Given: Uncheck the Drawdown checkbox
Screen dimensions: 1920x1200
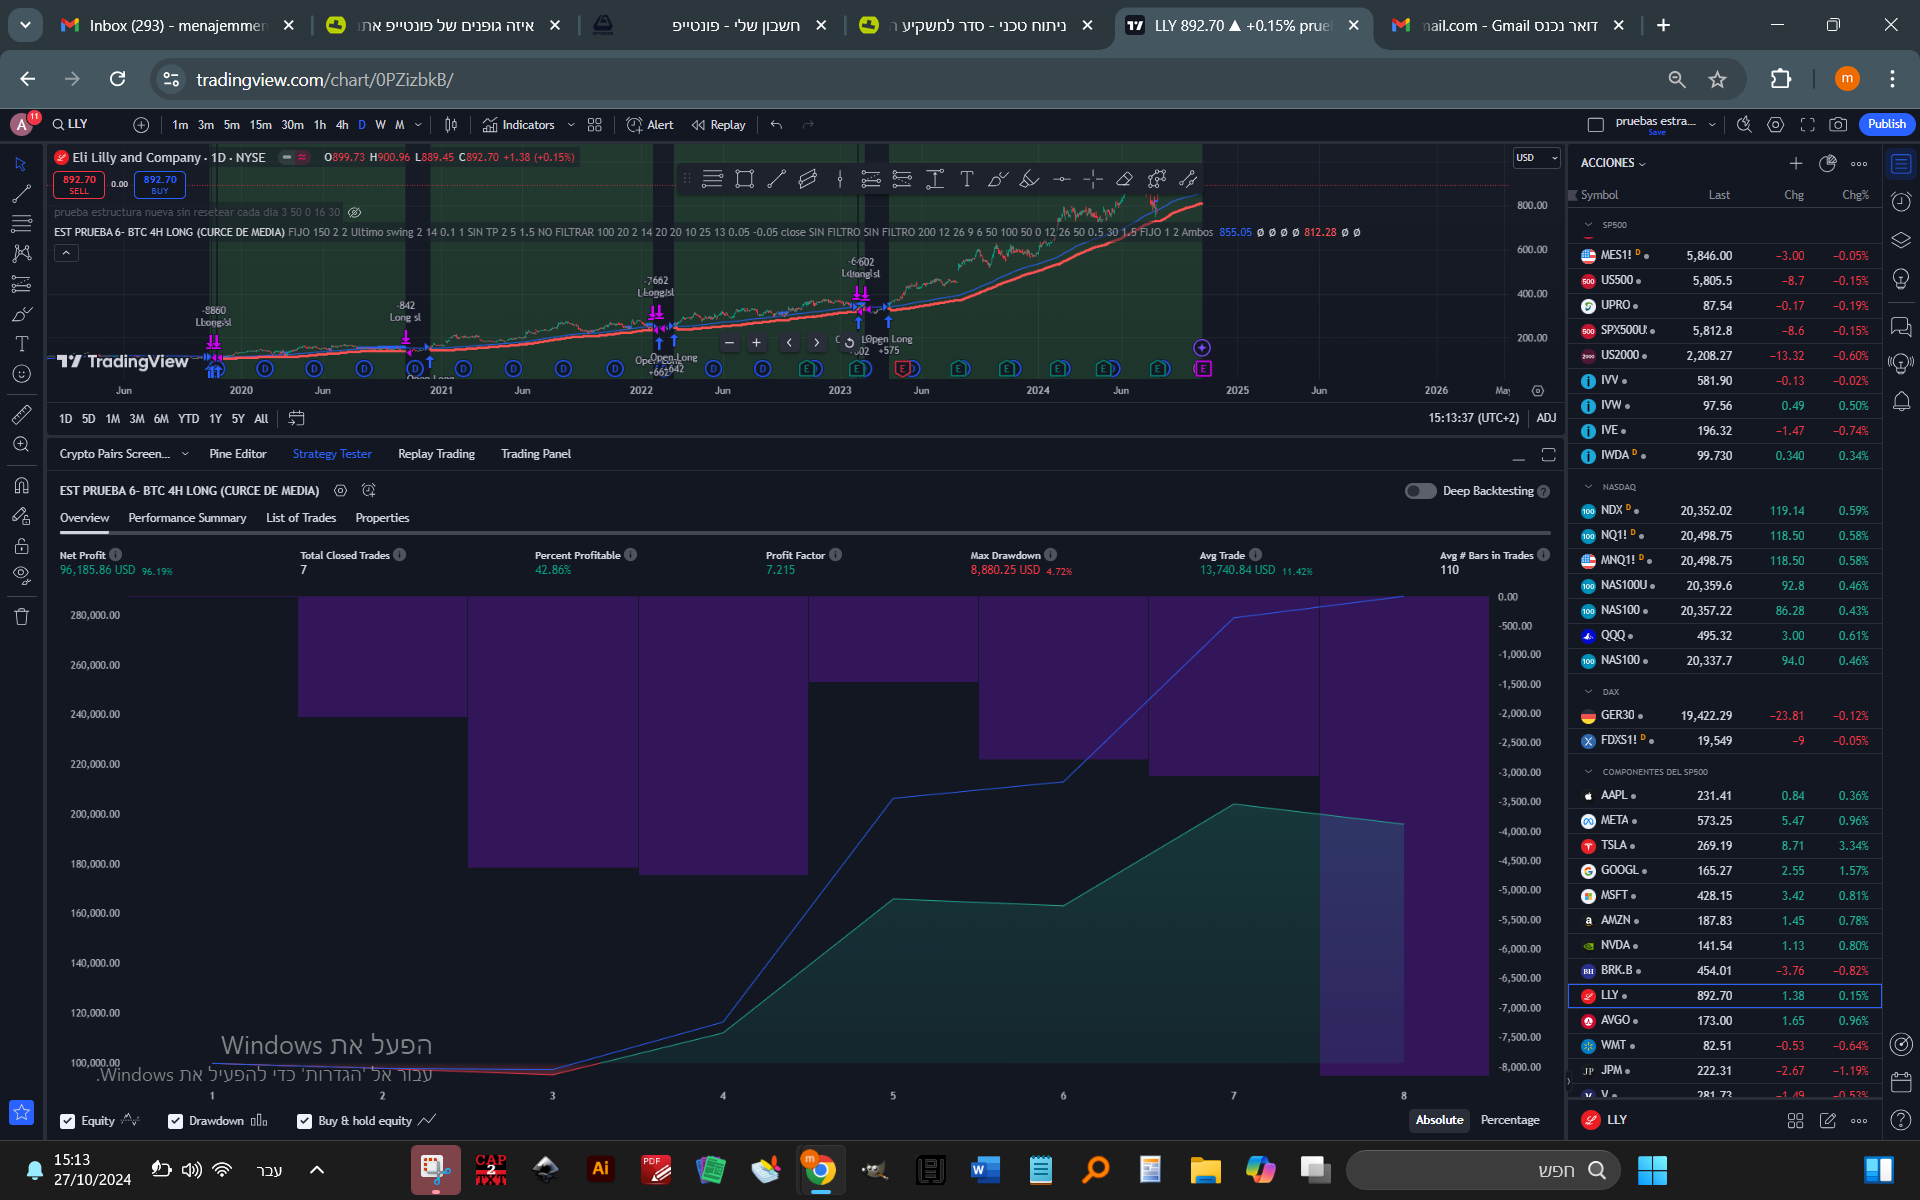Looking at the screenshot, I should point(176,1121).
